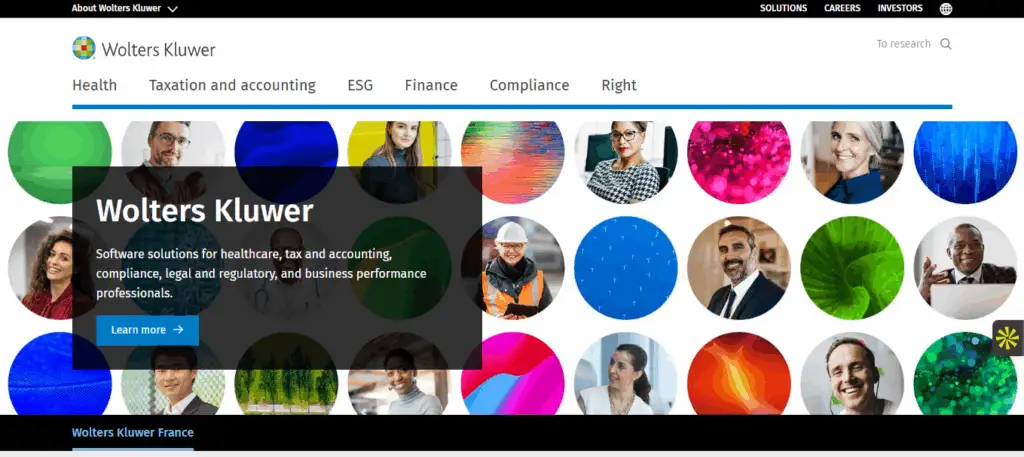The height and width of the screenshot is (457, 1024).
Task: Click the SOLUTIONS top bar link
Action: 784,8
